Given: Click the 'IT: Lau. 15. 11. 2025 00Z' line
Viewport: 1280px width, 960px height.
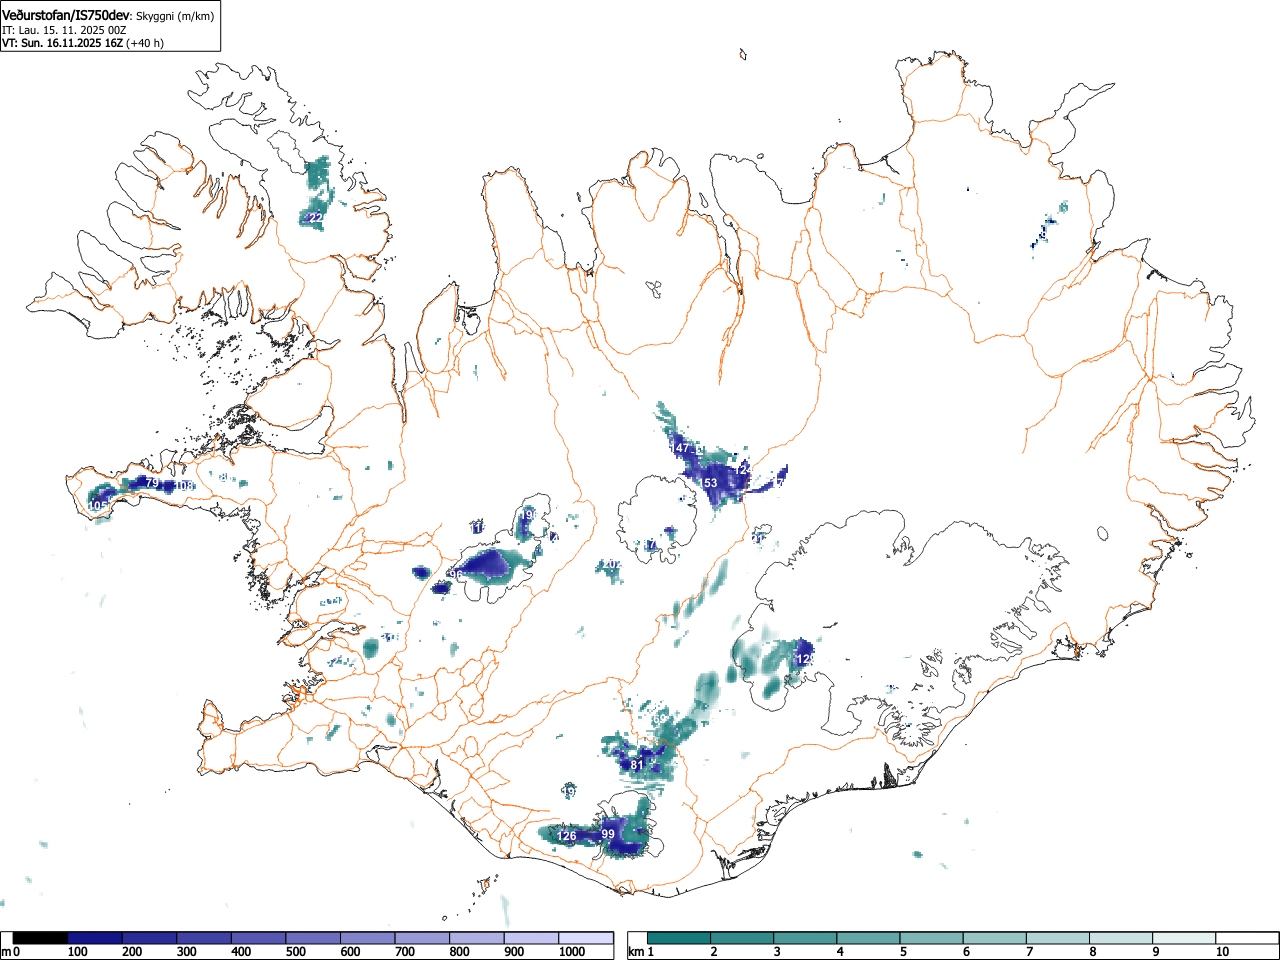Looking at the screenshot, I should [x=64, y=30].
